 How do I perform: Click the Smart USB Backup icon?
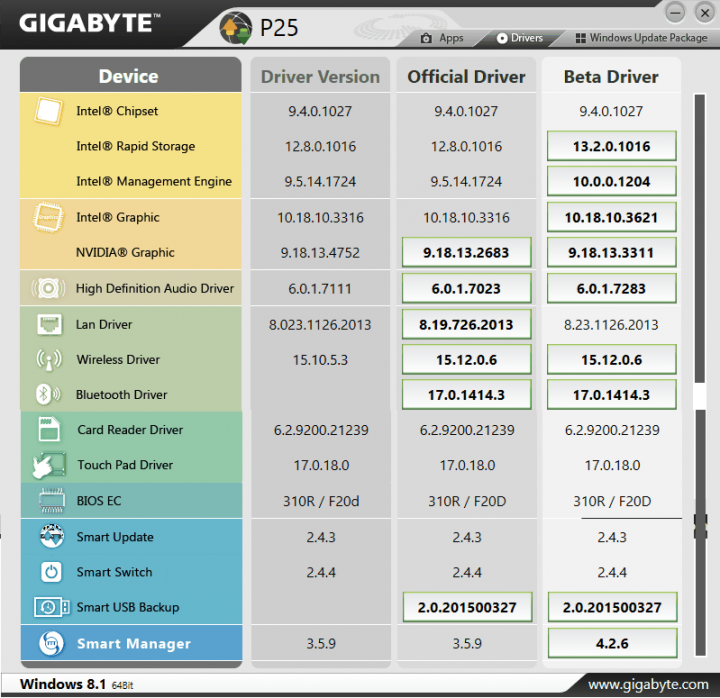[51, 607]
